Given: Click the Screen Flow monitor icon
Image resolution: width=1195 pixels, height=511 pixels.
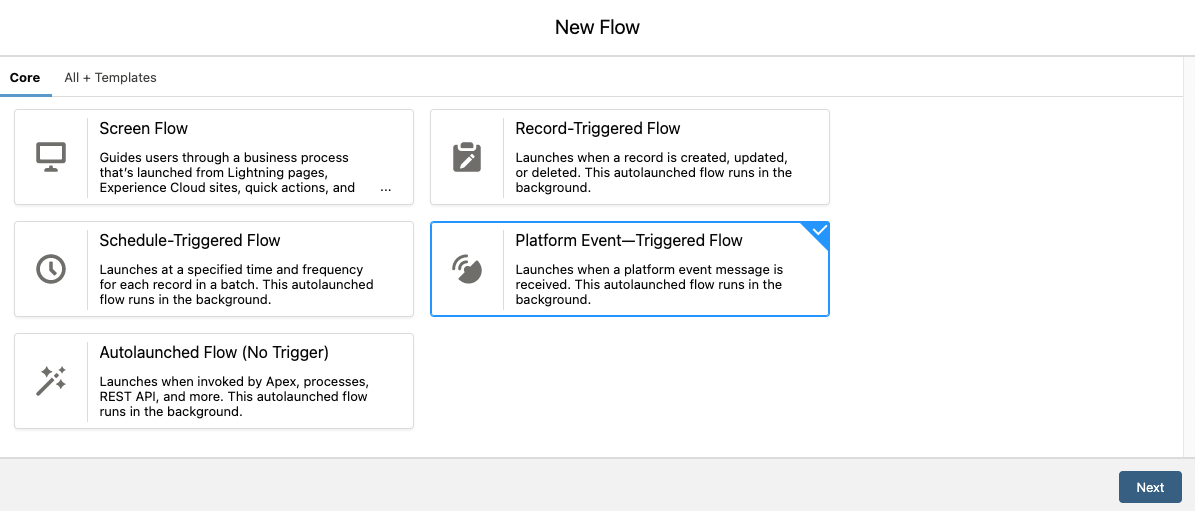Looking at the screenshot, I should 51,157.
